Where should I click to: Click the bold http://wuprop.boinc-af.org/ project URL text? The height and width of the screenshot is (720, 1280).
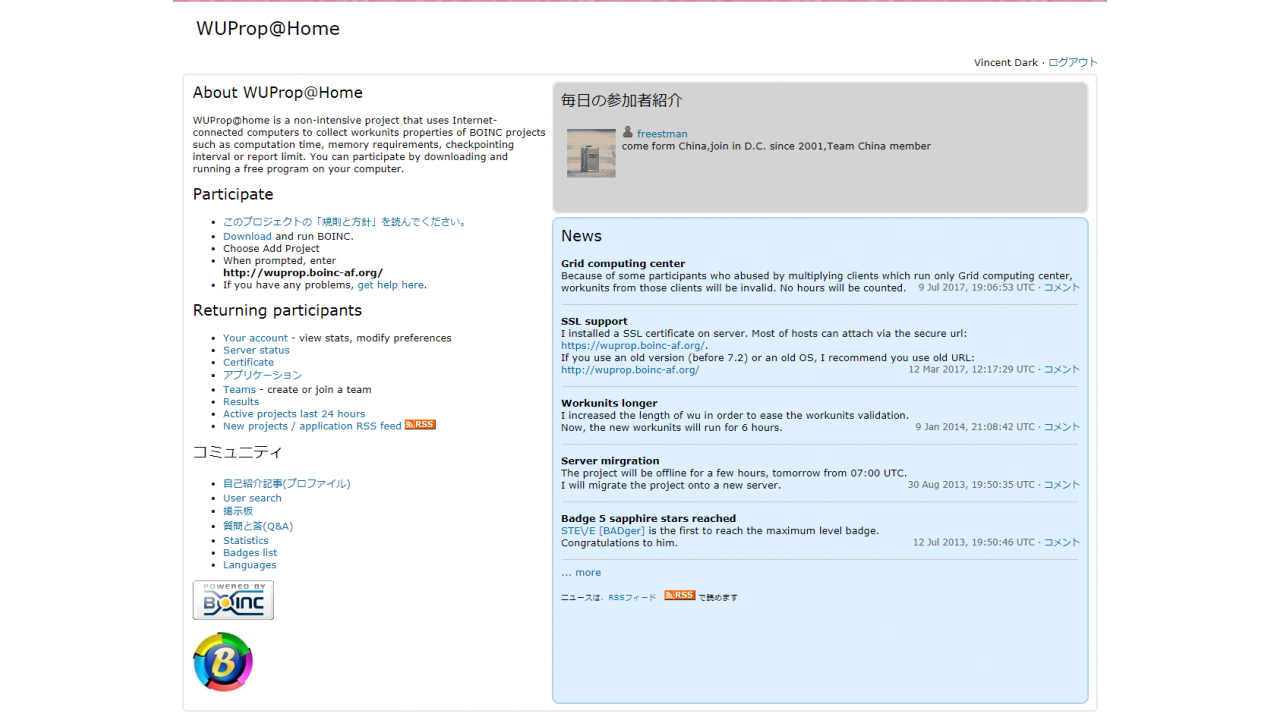pyautogui.click(x=303, y=273)
